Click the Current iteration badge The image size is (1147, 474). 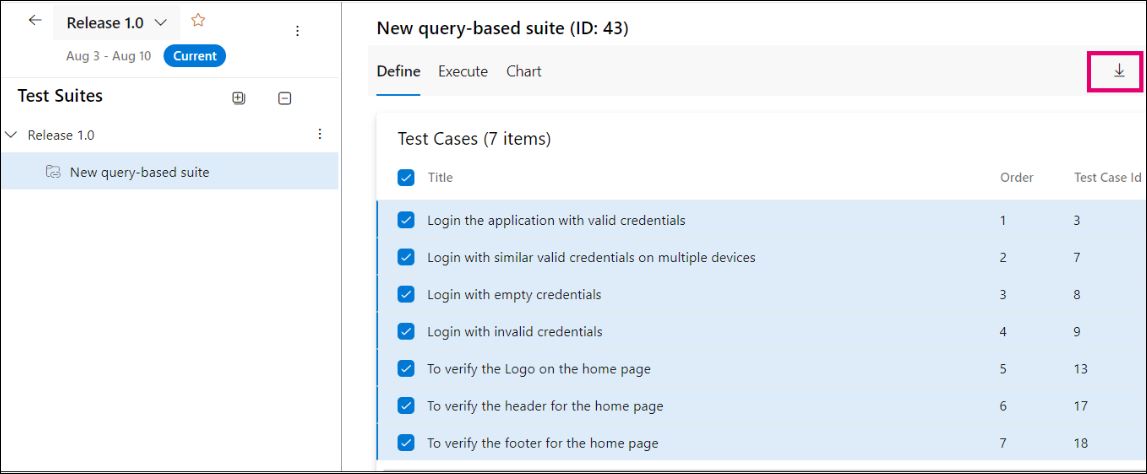195,56
